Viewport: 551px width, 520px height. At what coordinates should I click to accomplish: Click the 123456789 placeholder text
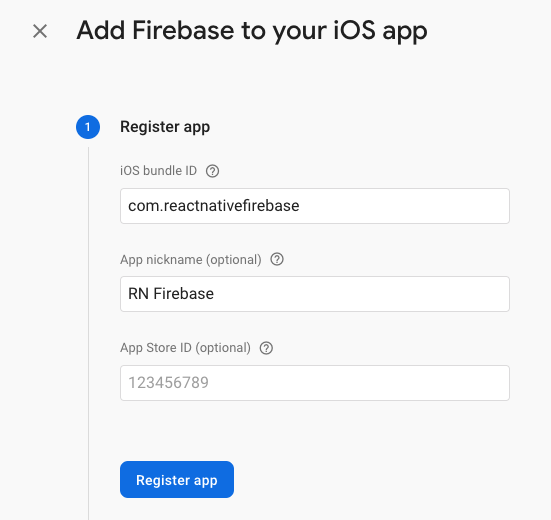point(168,383)
